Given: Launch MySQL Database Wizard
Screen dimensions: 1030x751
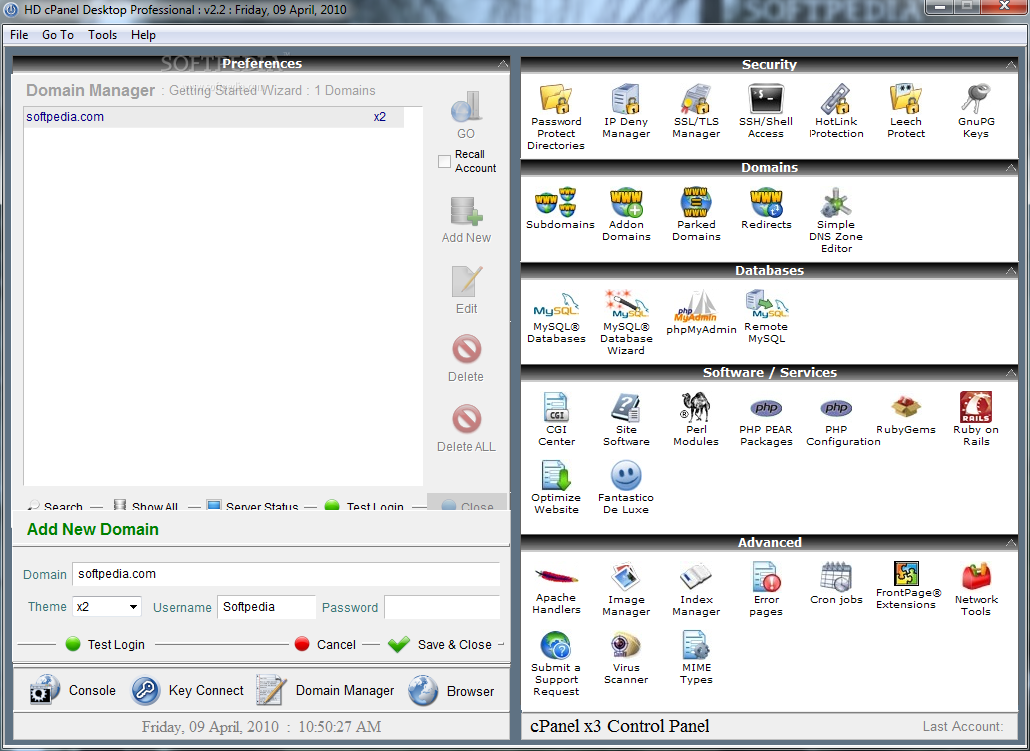Looking at the screenshot, I should 626,322.
